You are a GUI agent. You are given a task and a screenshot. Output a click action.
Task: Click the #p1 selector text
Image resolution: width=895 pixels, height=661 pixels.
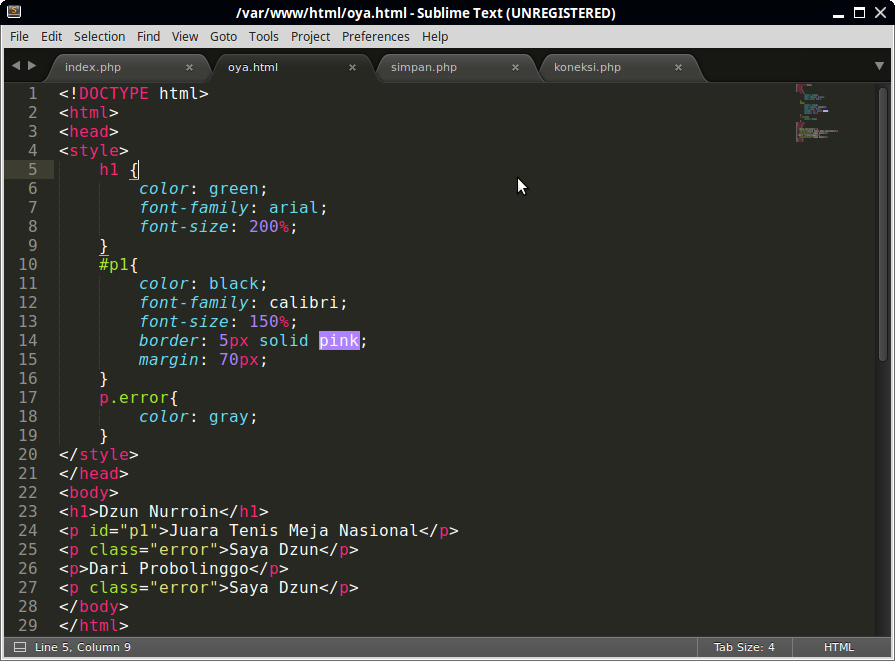113,265
